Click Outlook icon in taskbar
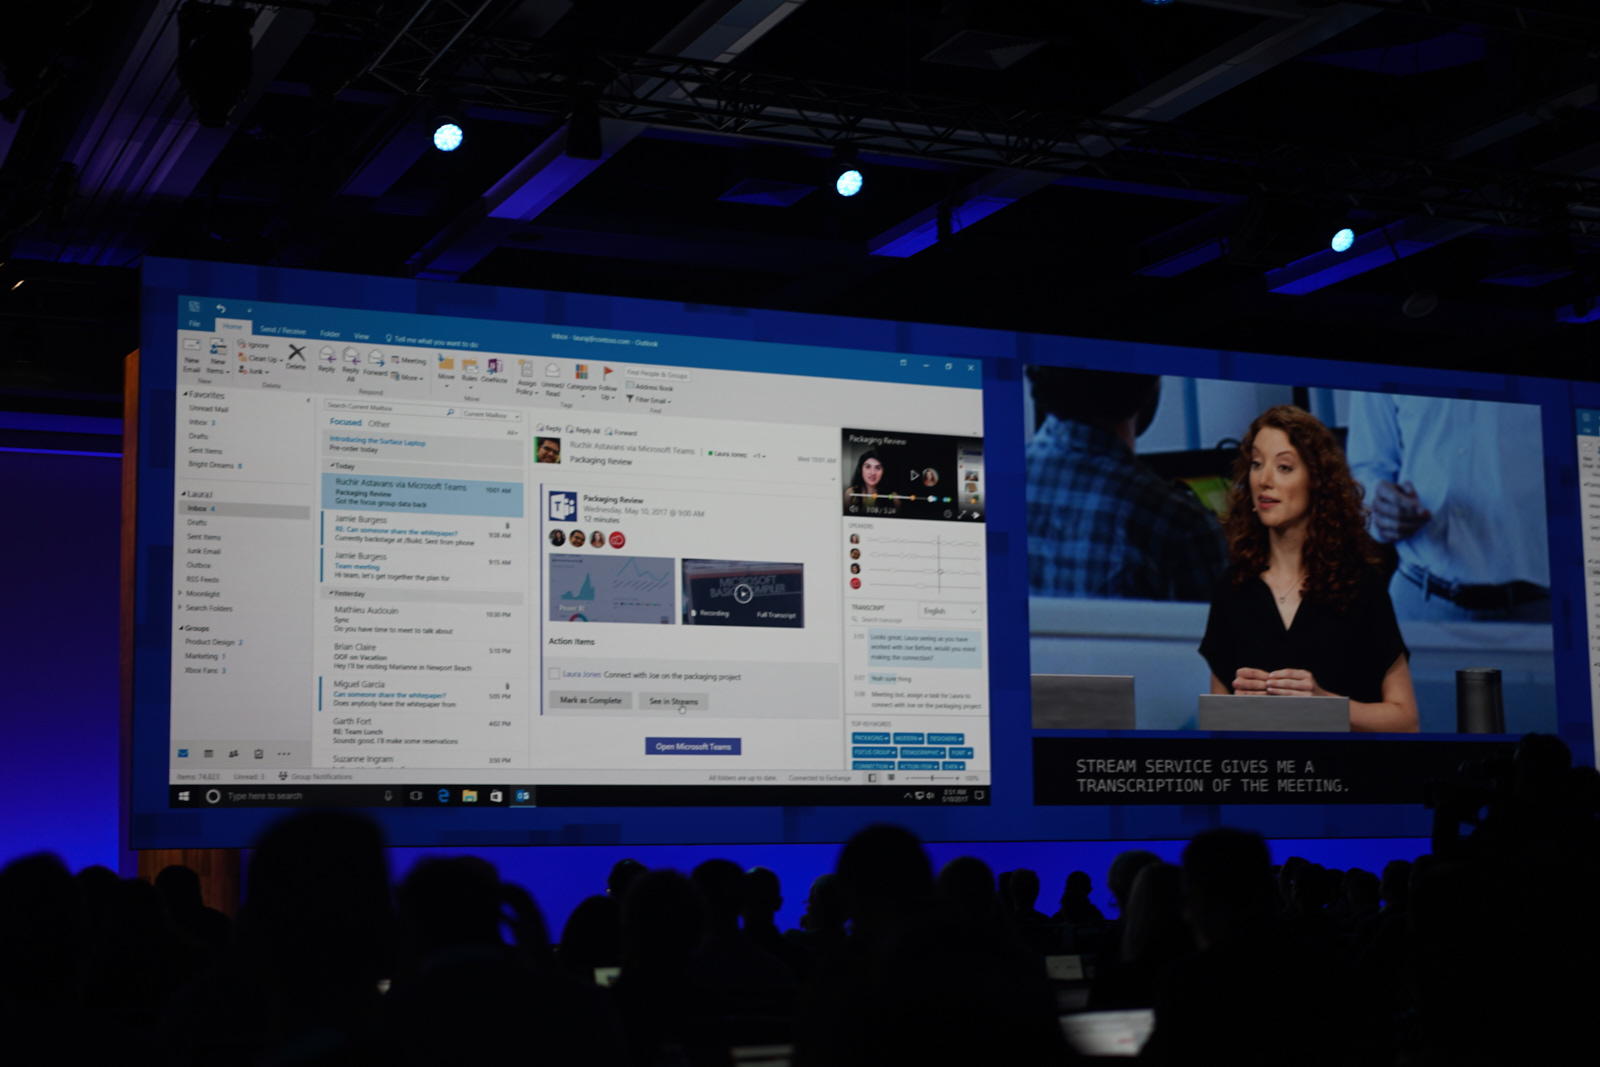This screenshot has width=1600, height=1067. (522, 796)
